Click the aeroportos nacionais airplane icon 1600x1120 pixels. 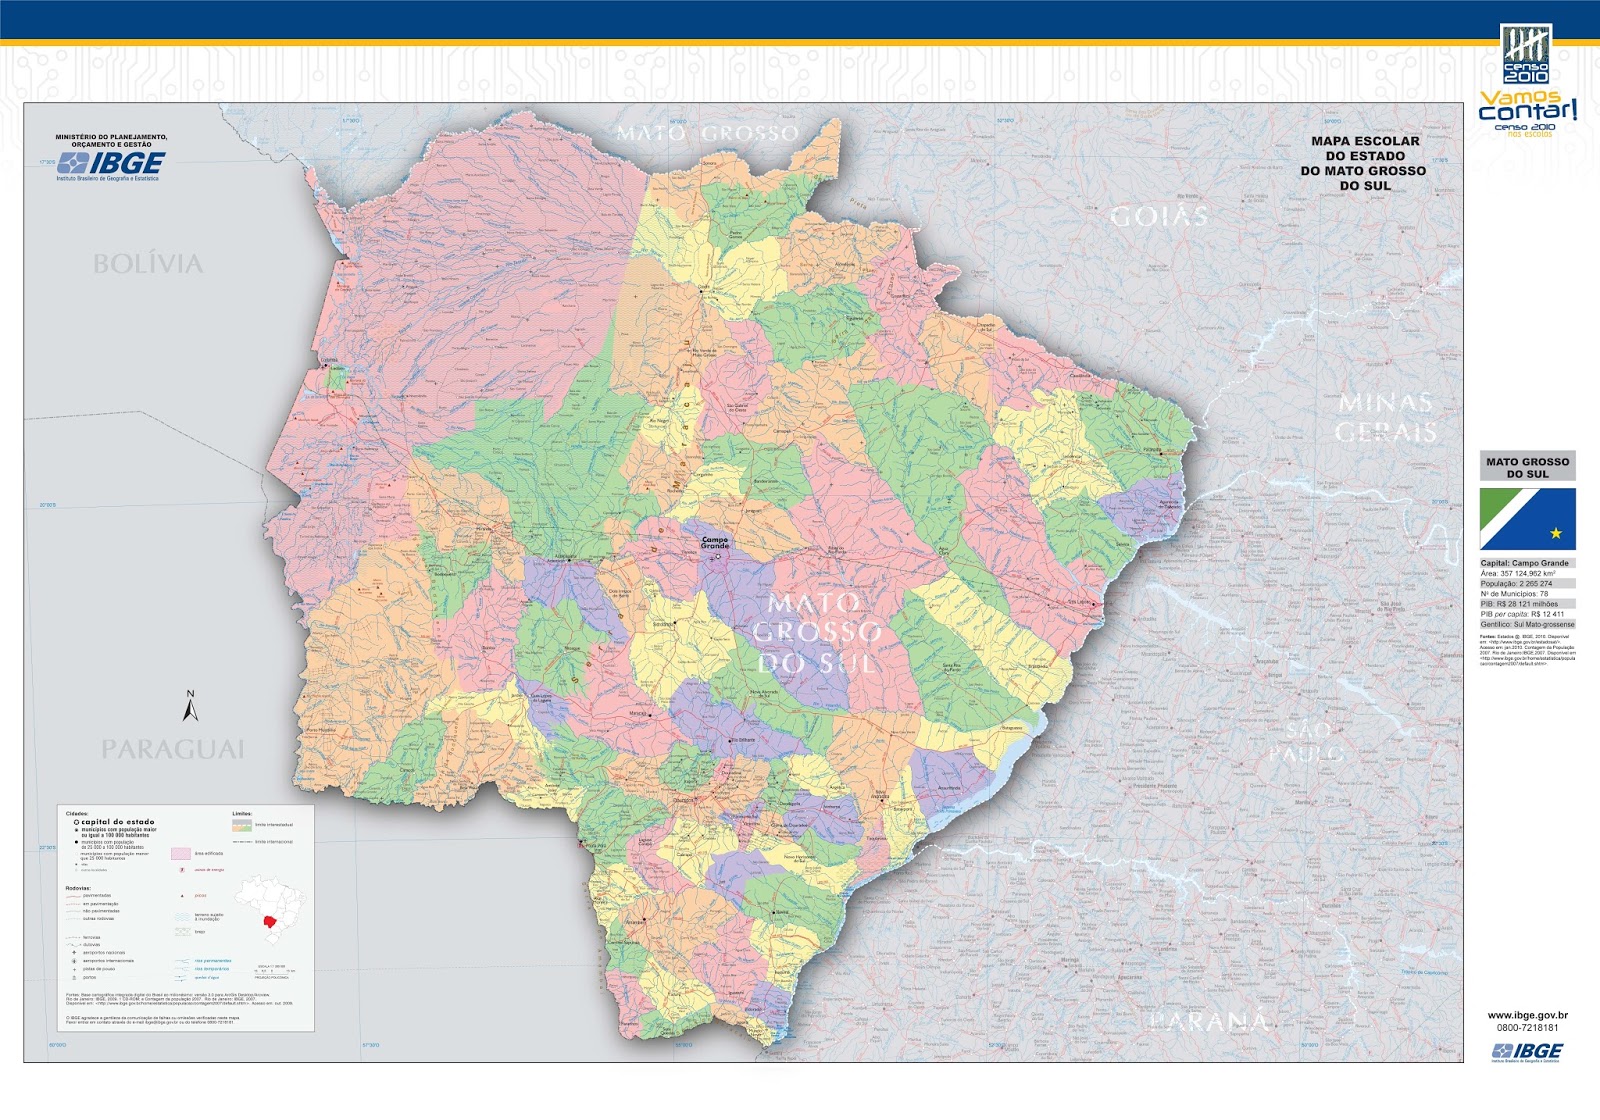pos(72,953)
